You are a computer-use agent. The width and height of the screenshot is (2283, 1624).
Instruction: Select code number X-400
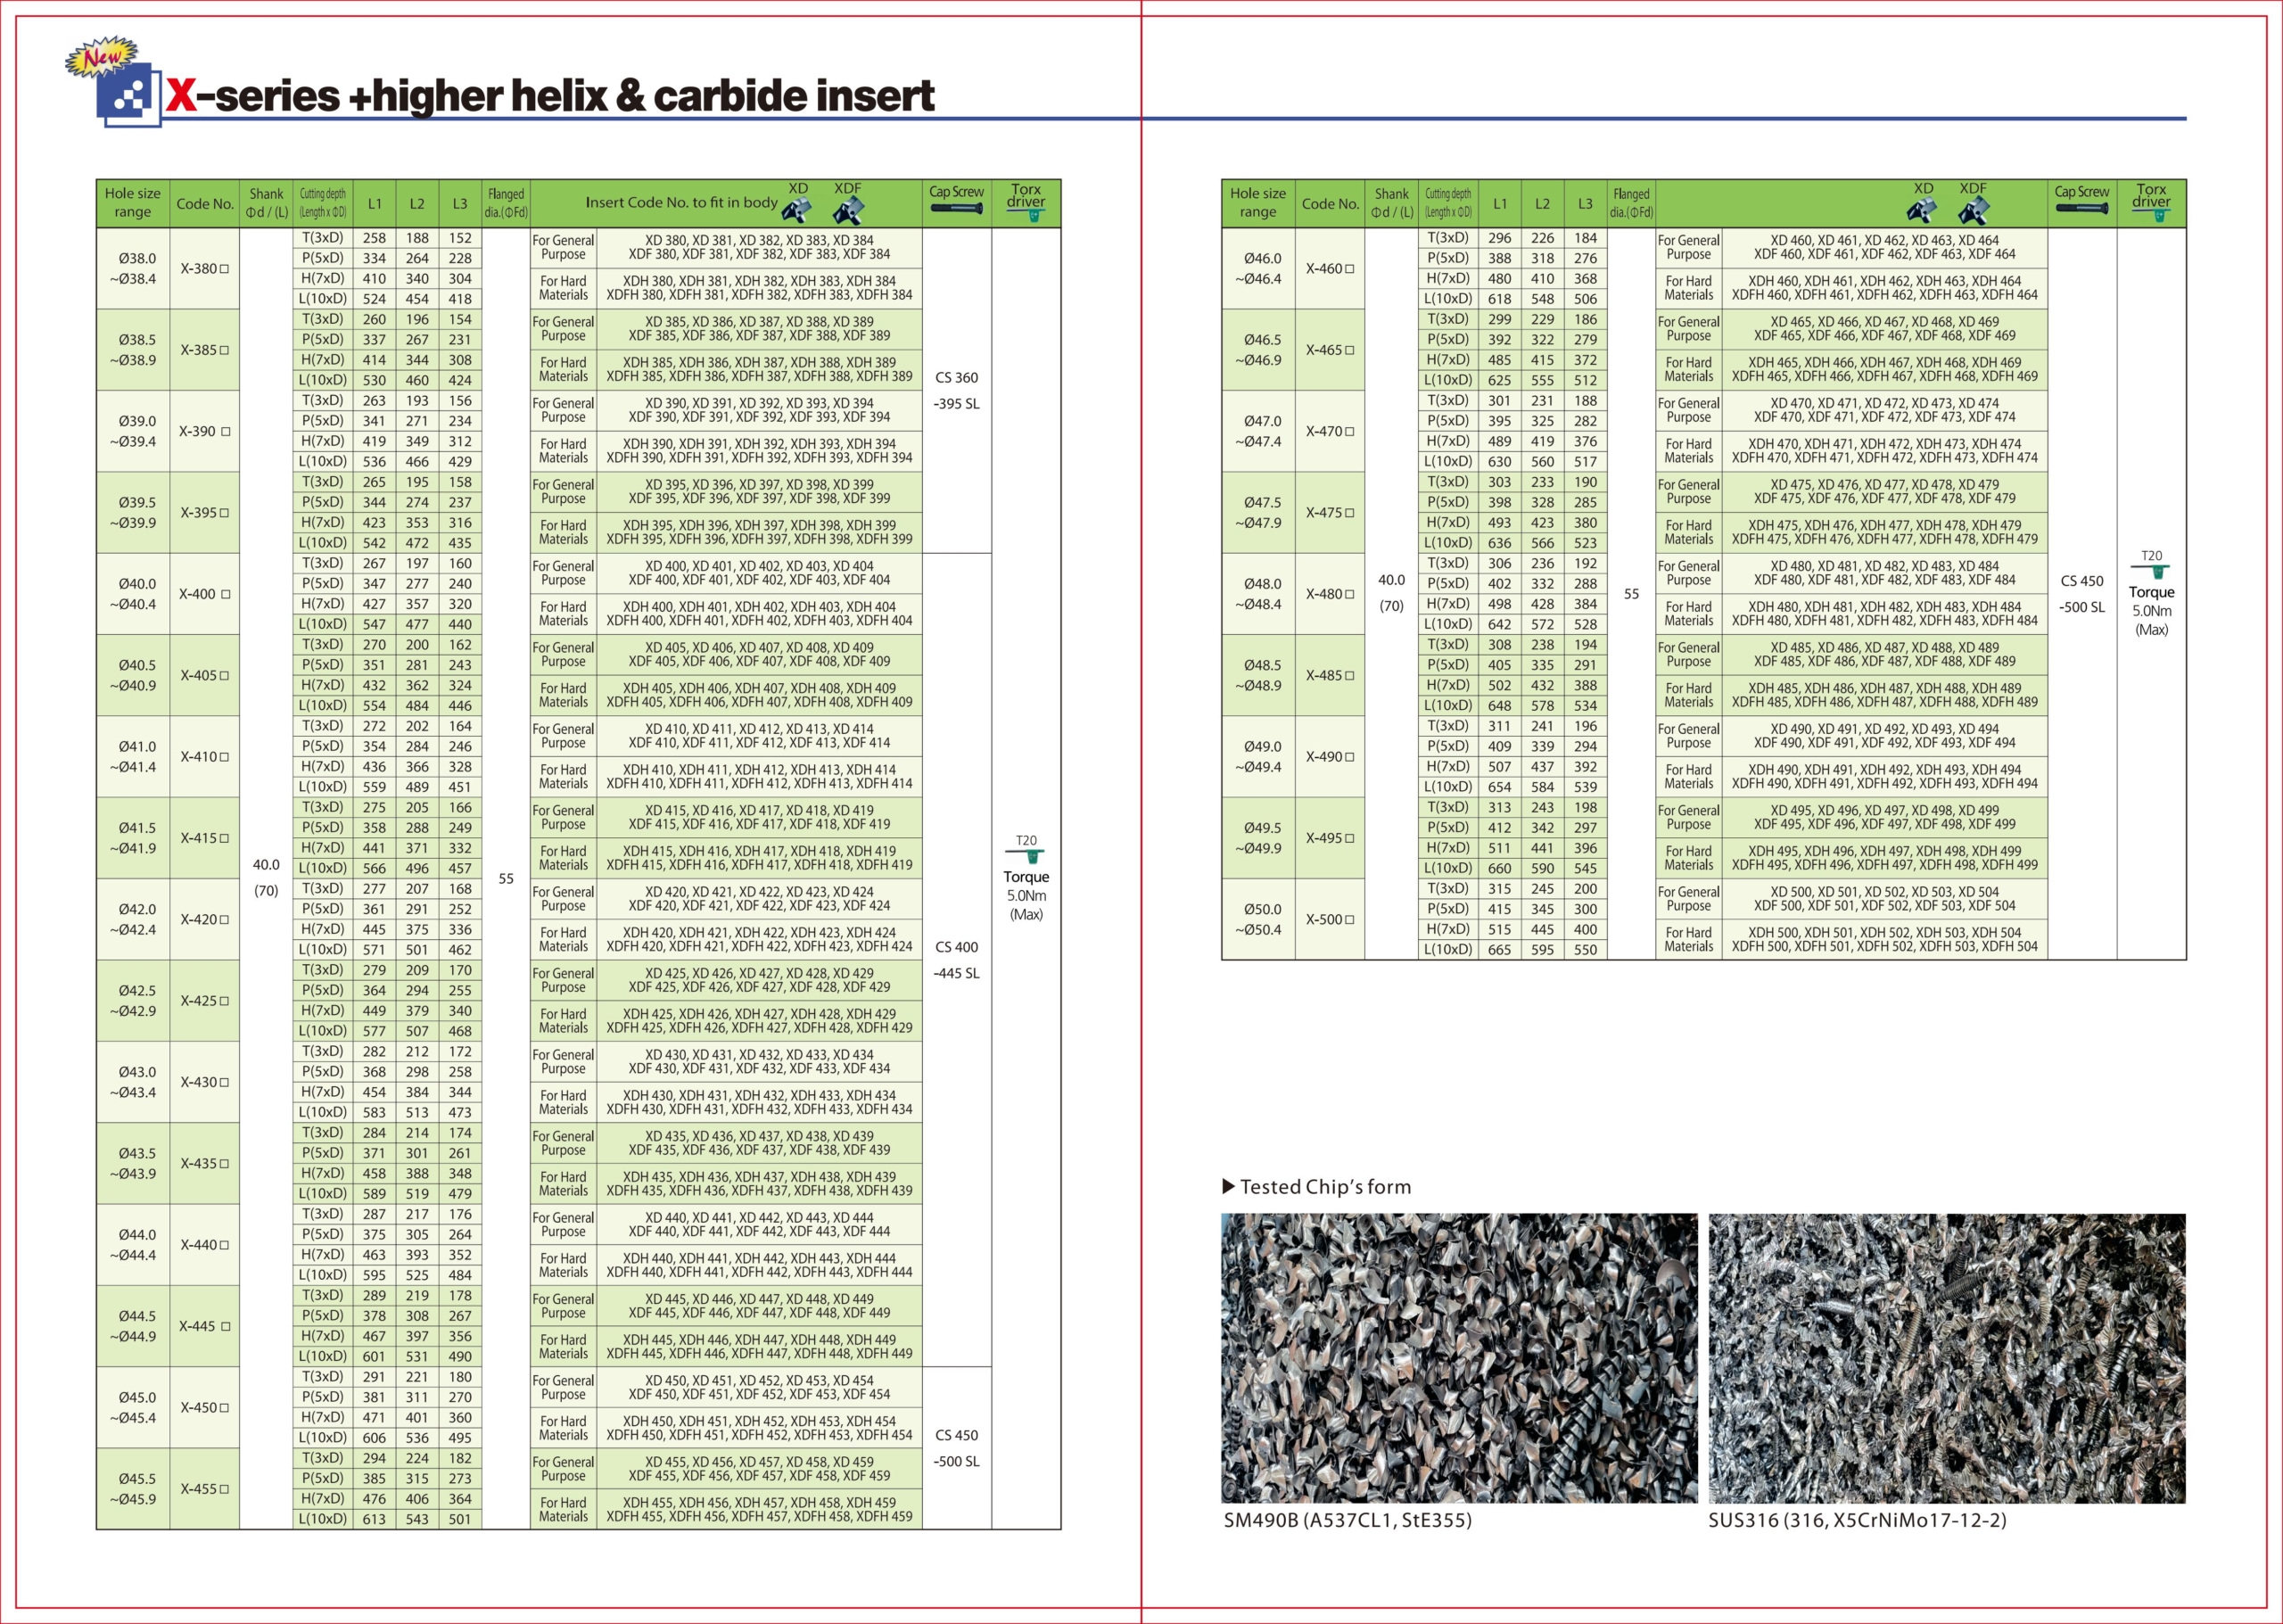204,594
